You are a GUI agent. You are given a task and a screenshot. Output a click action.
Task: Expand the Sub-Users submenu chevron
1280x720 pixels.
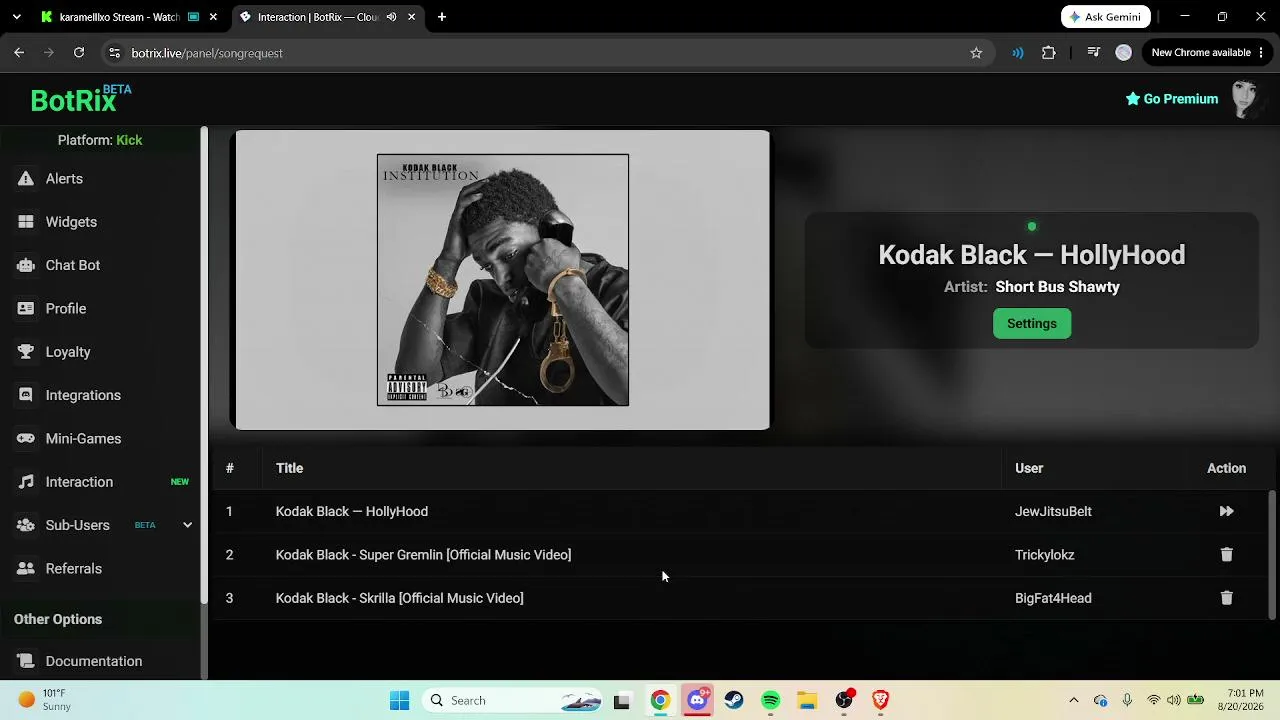187,525
